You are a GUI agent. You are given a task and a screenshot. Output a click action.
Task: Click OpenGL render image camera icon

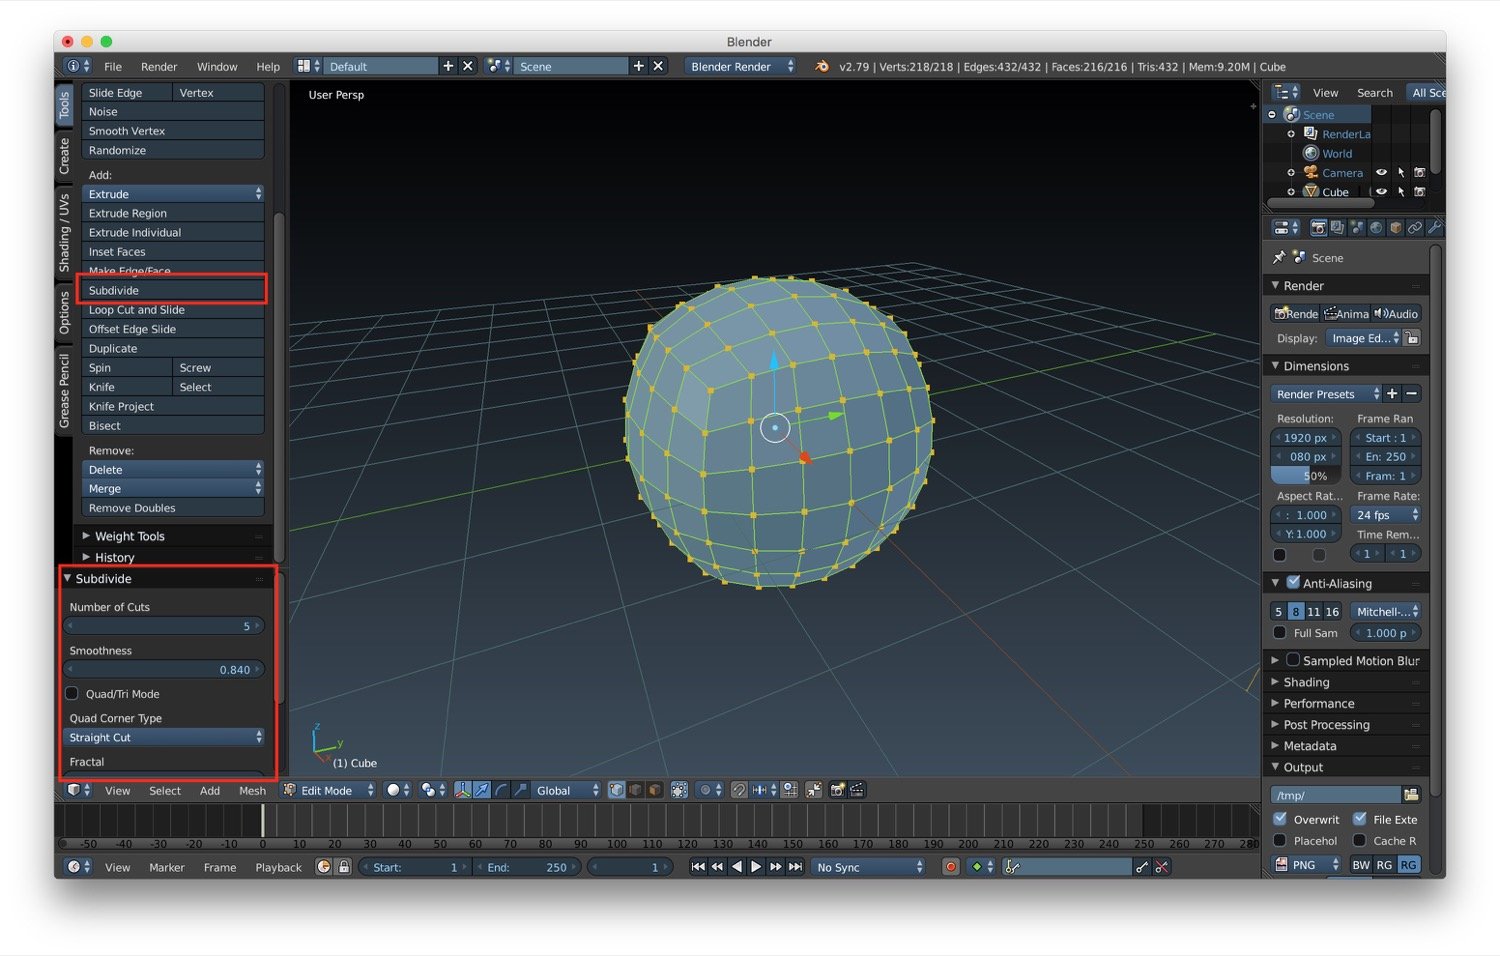click(837, 790)
